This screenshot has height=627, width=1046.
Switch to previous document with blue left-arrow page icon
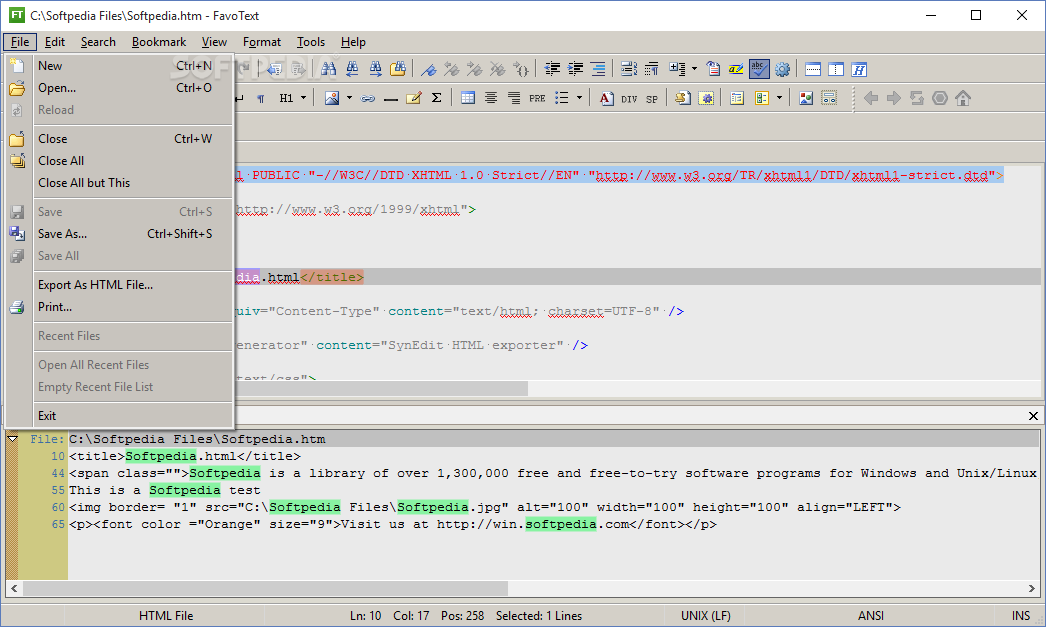274,69
